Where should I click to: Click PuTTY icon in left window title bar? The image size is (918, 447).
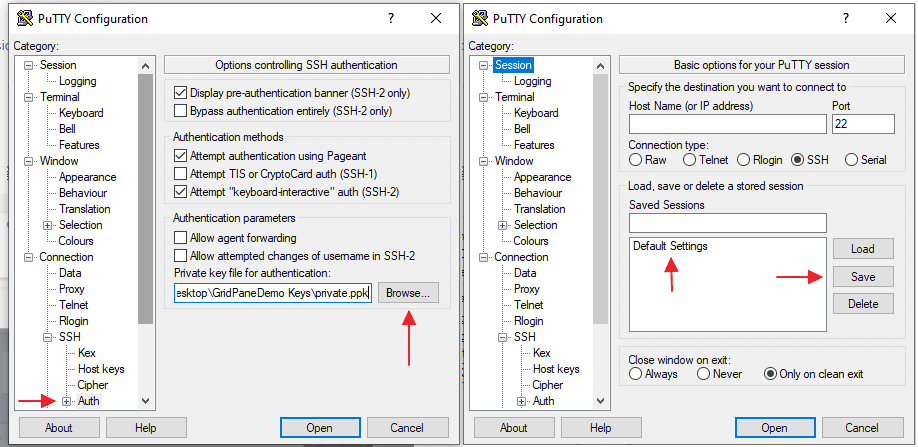pos(25,19)
